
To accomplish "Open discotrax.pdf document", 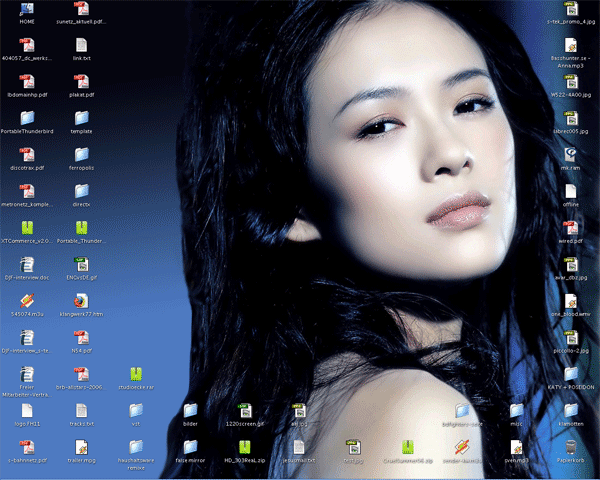I will pos(27,155).
